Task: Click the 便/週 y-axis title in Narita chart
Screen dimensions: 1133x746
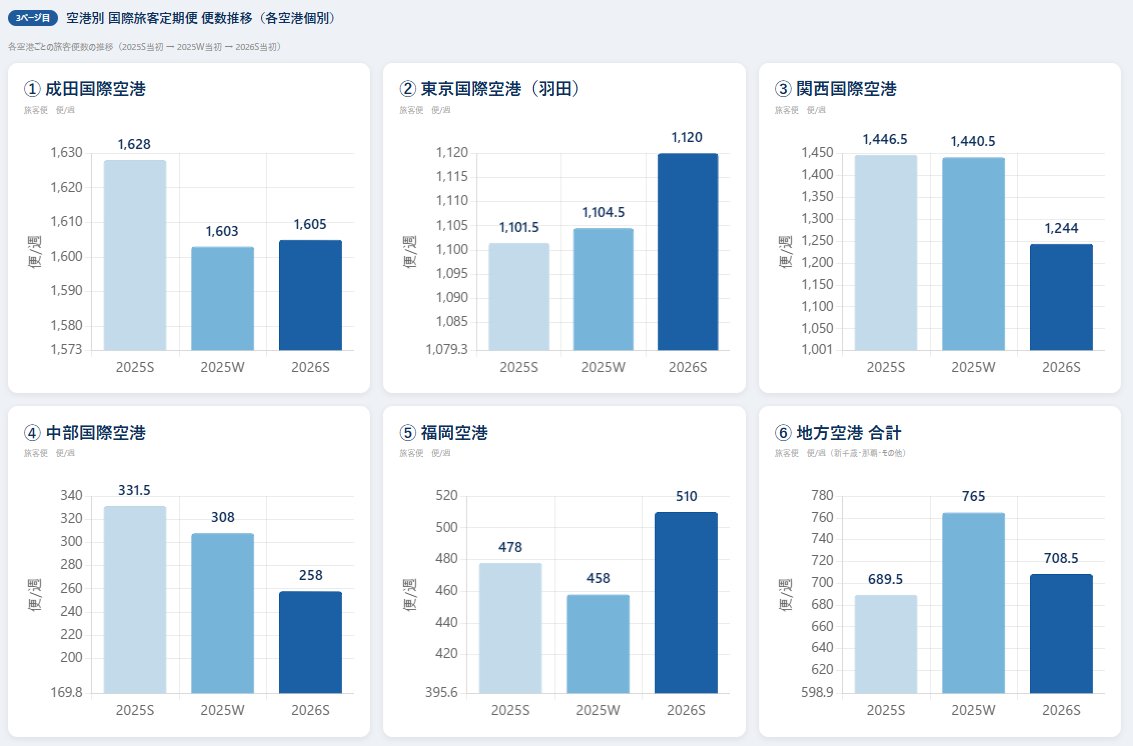Action: click(x=34, y=252)
